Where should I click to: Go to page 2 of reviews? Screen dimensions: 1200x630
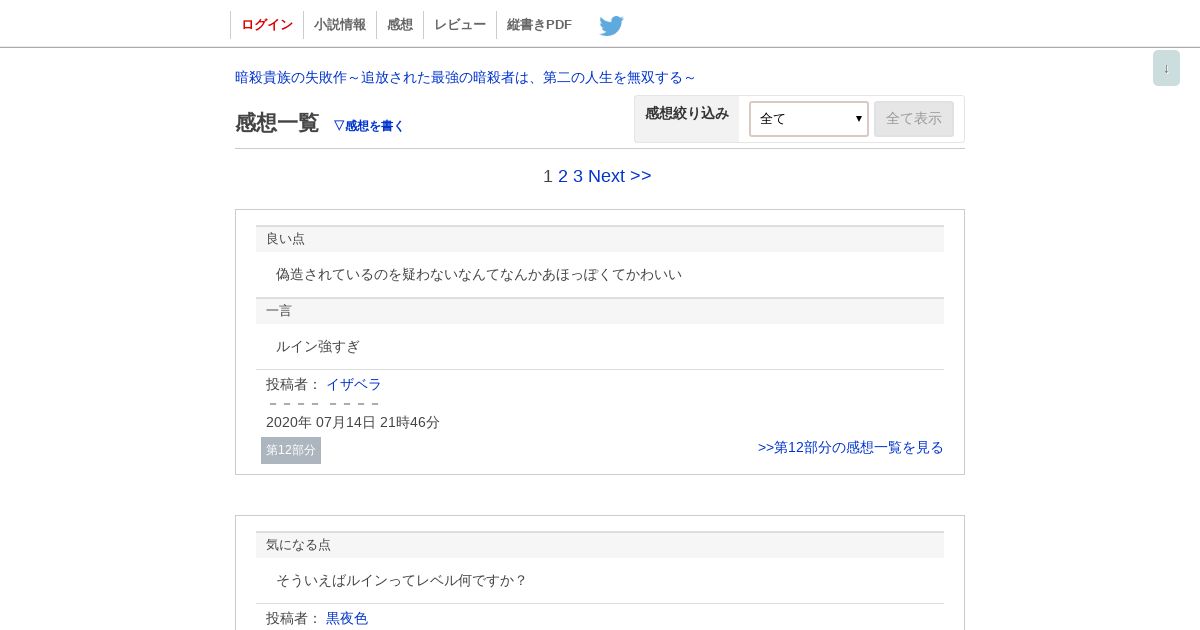(x=563, y=176)
